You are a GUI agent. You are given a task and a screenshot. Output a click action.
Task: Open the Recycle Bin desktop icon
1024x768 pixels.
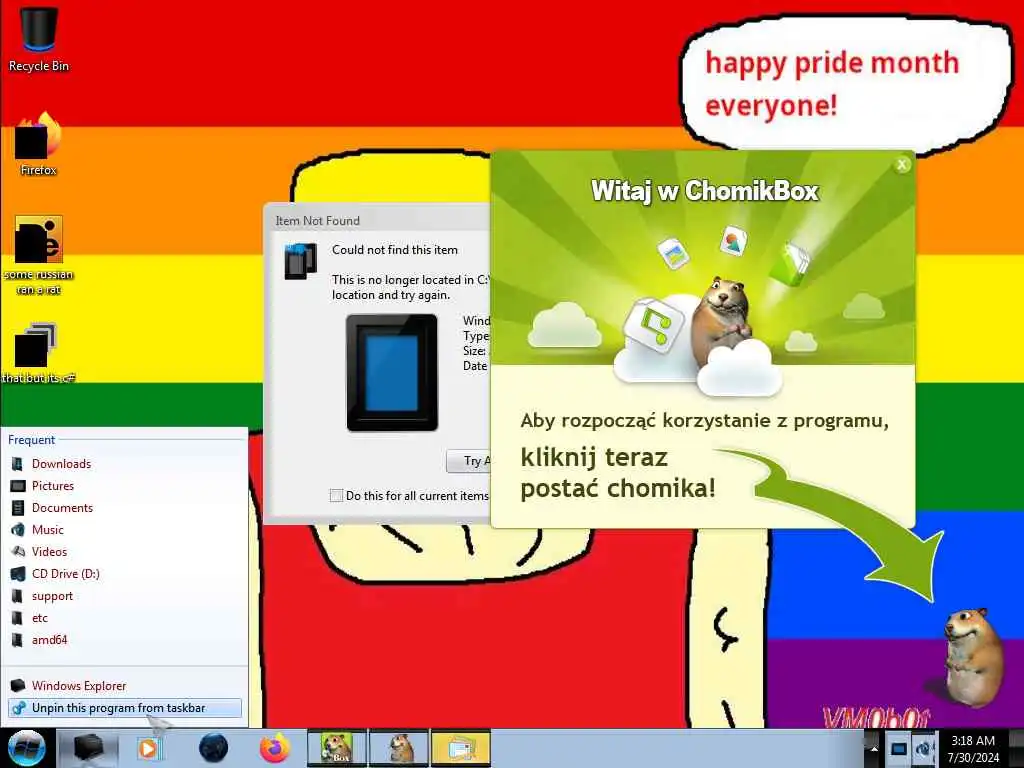(39, 38)
